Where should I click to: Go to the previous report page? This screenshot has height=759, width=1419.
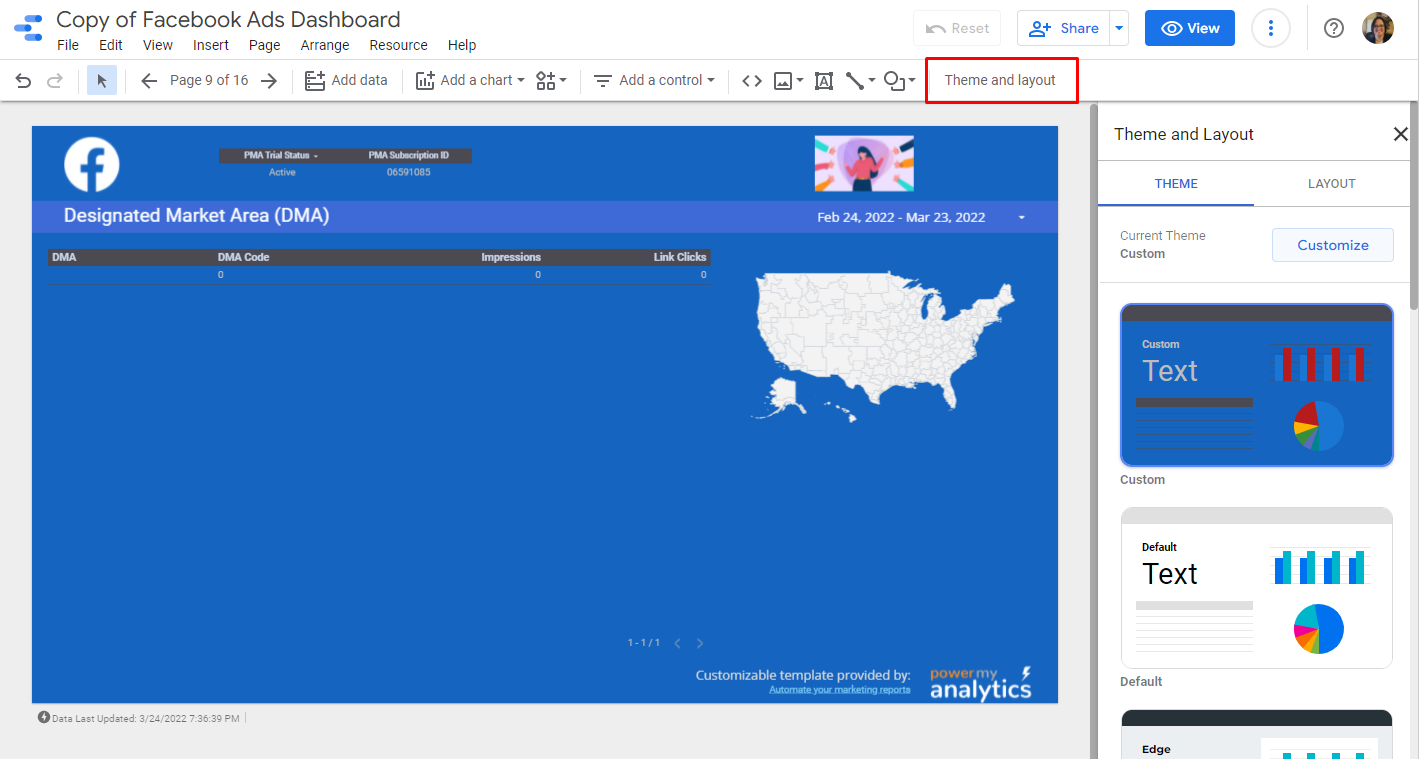point(149,81)
